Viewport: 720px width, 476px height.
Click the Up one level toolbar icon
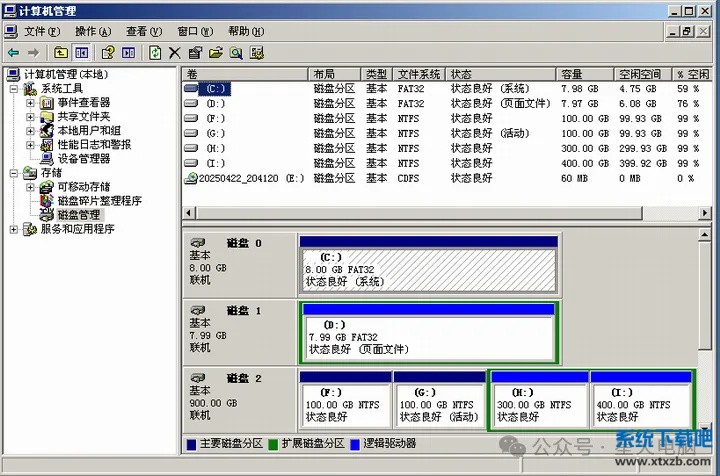pos(61,52)
